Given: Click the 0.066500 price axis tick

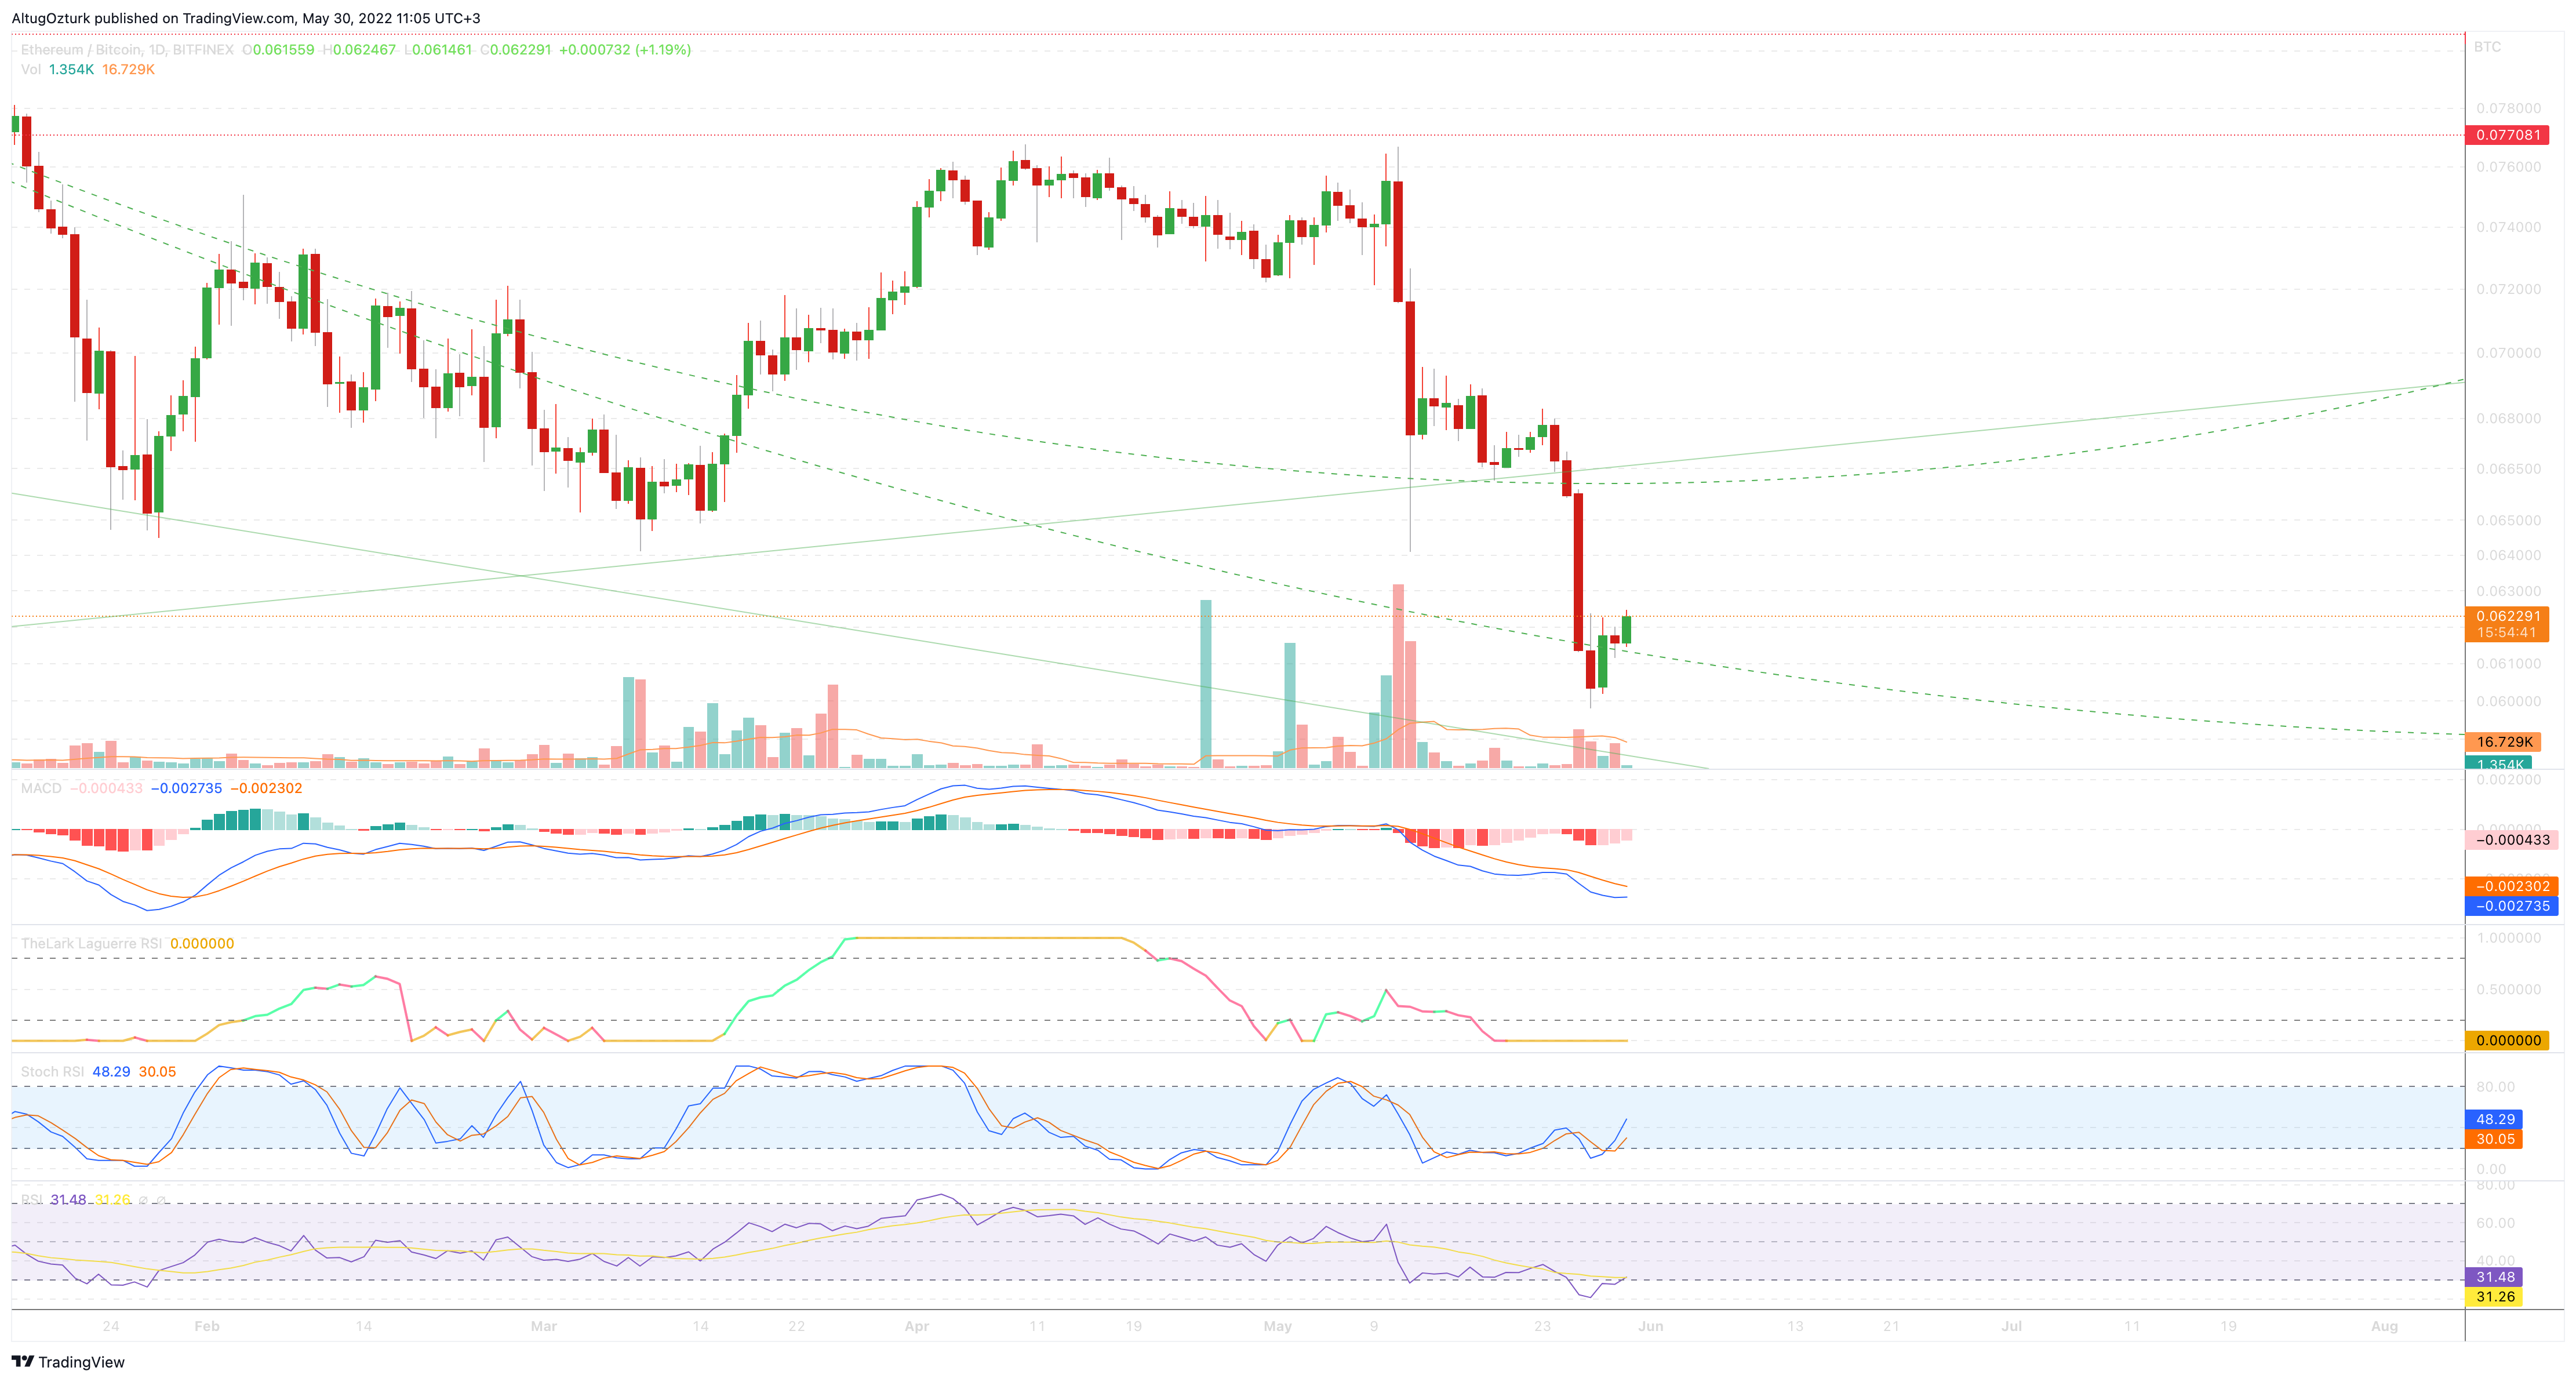Looking at the screenshot, I should [2508, 468].
